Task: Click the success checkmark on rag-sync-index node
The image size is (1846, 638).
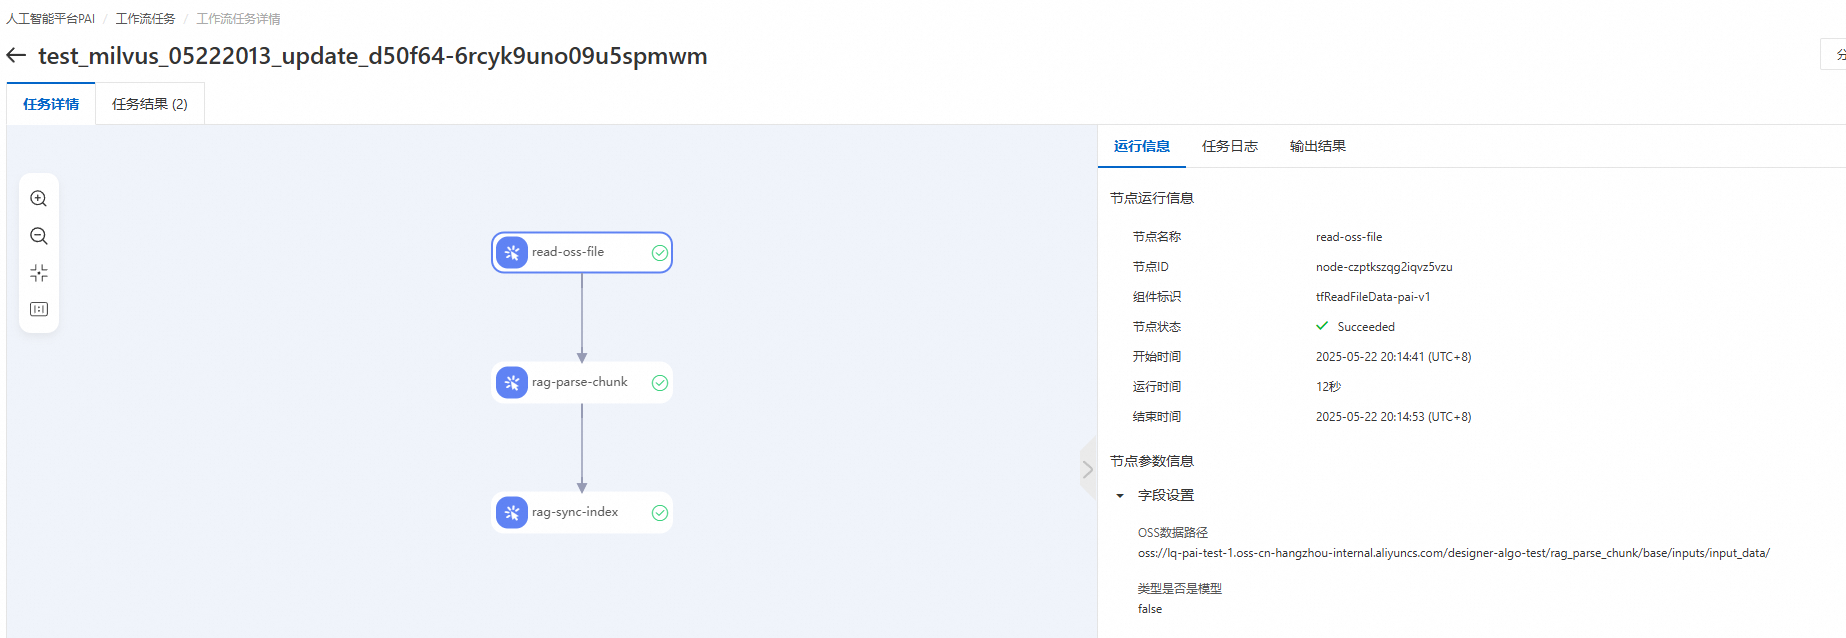Action: click(x=660, y=513)
